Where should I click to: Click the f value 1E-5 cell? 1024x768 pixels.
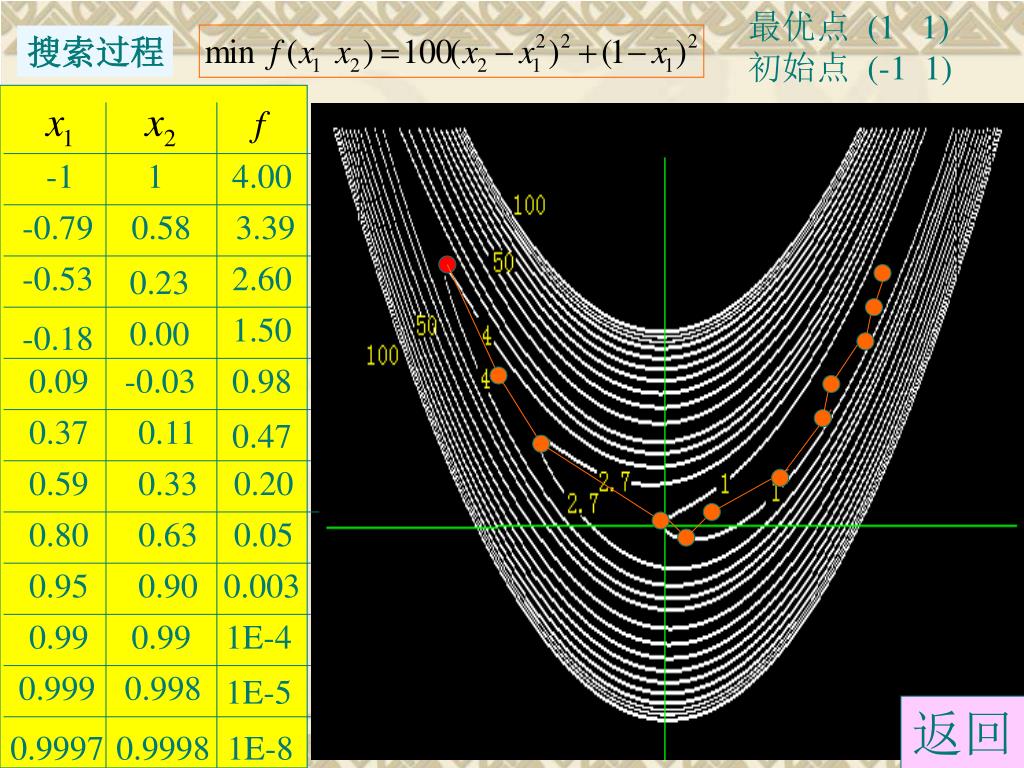pos(260,692)
